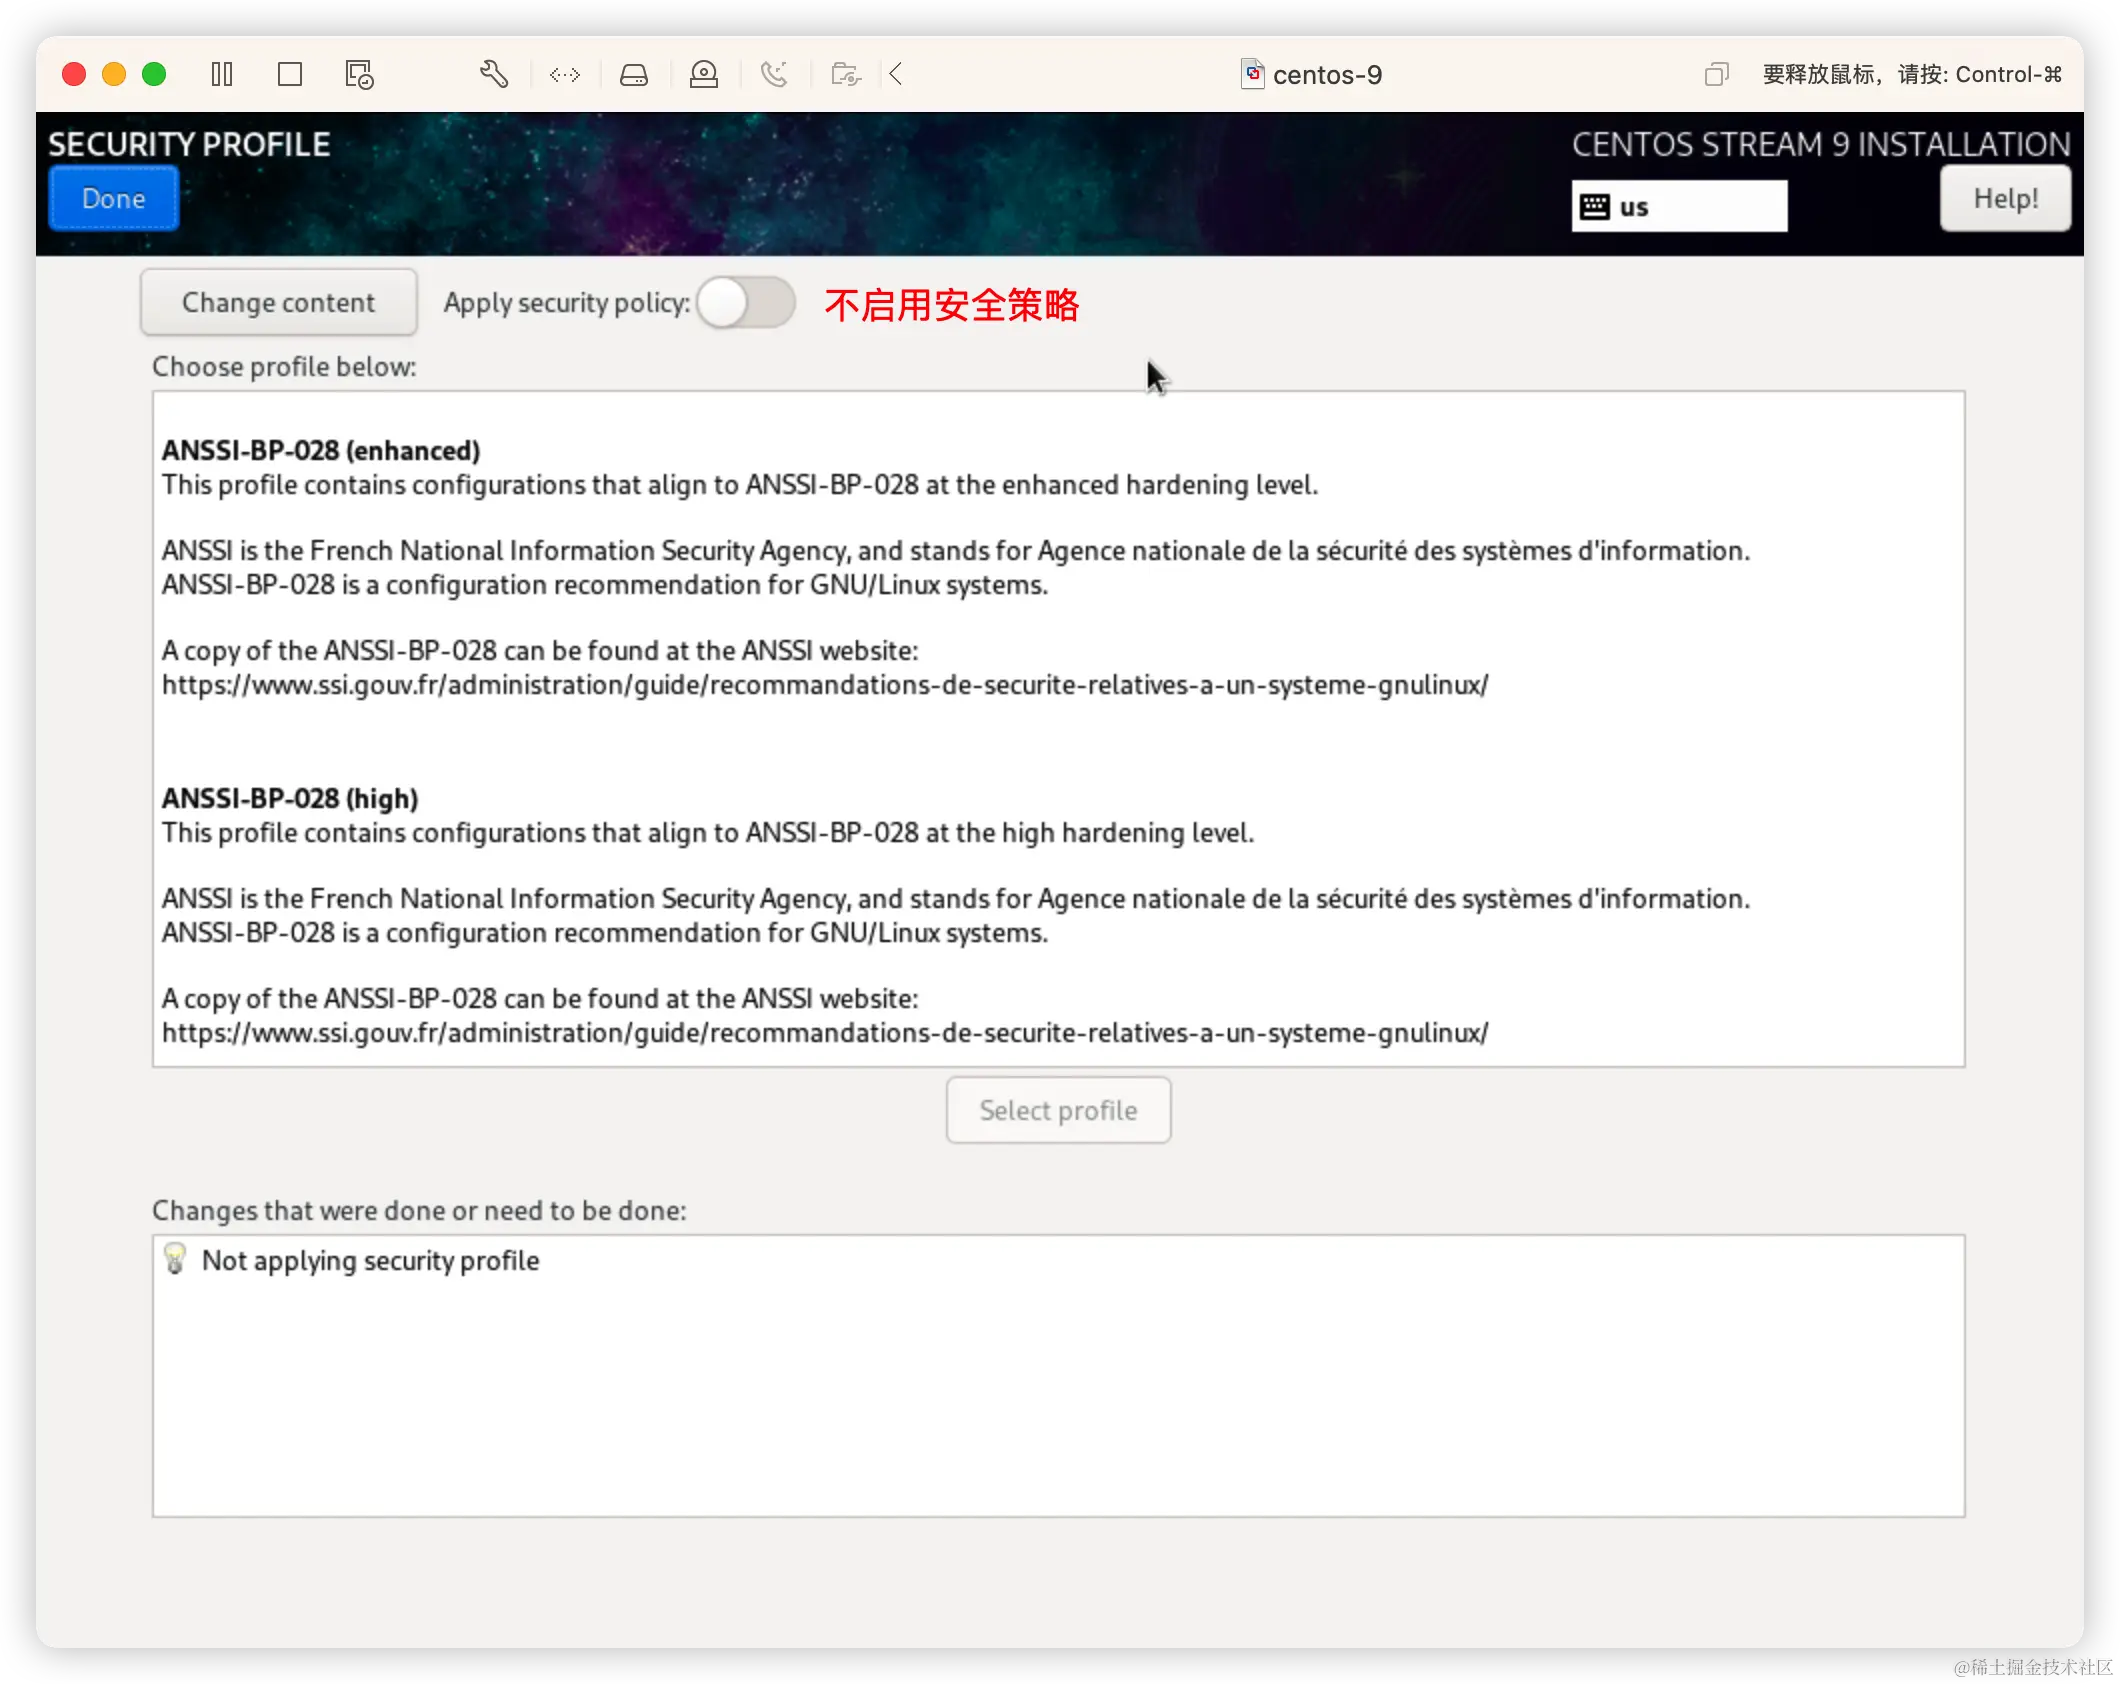
Task: Enable the Apply security policy toggle
Action: (746, 303)
